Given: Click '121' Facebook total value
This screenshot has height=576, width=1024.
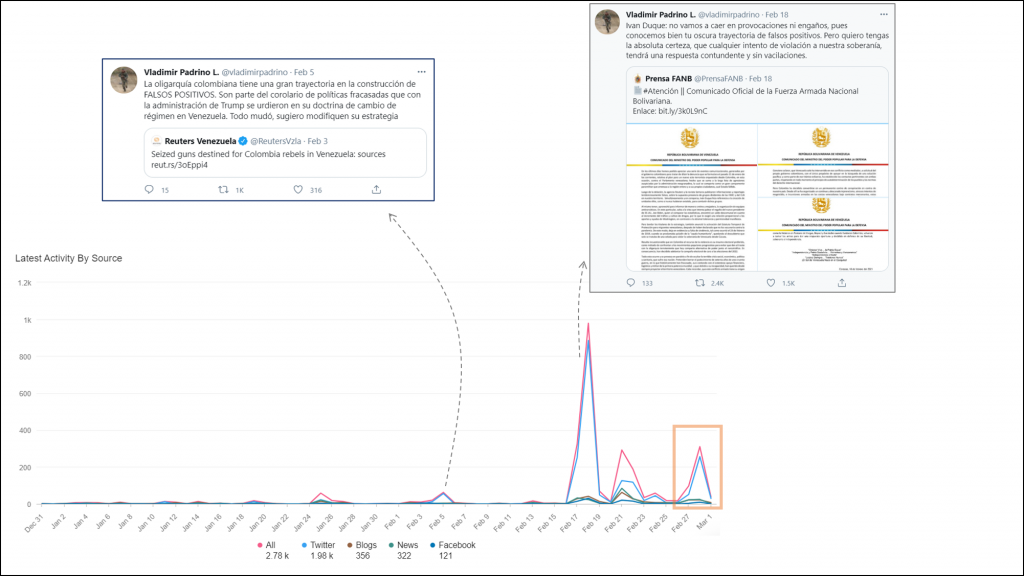Looking at the screenshot, I should click(x=445, y=556).
